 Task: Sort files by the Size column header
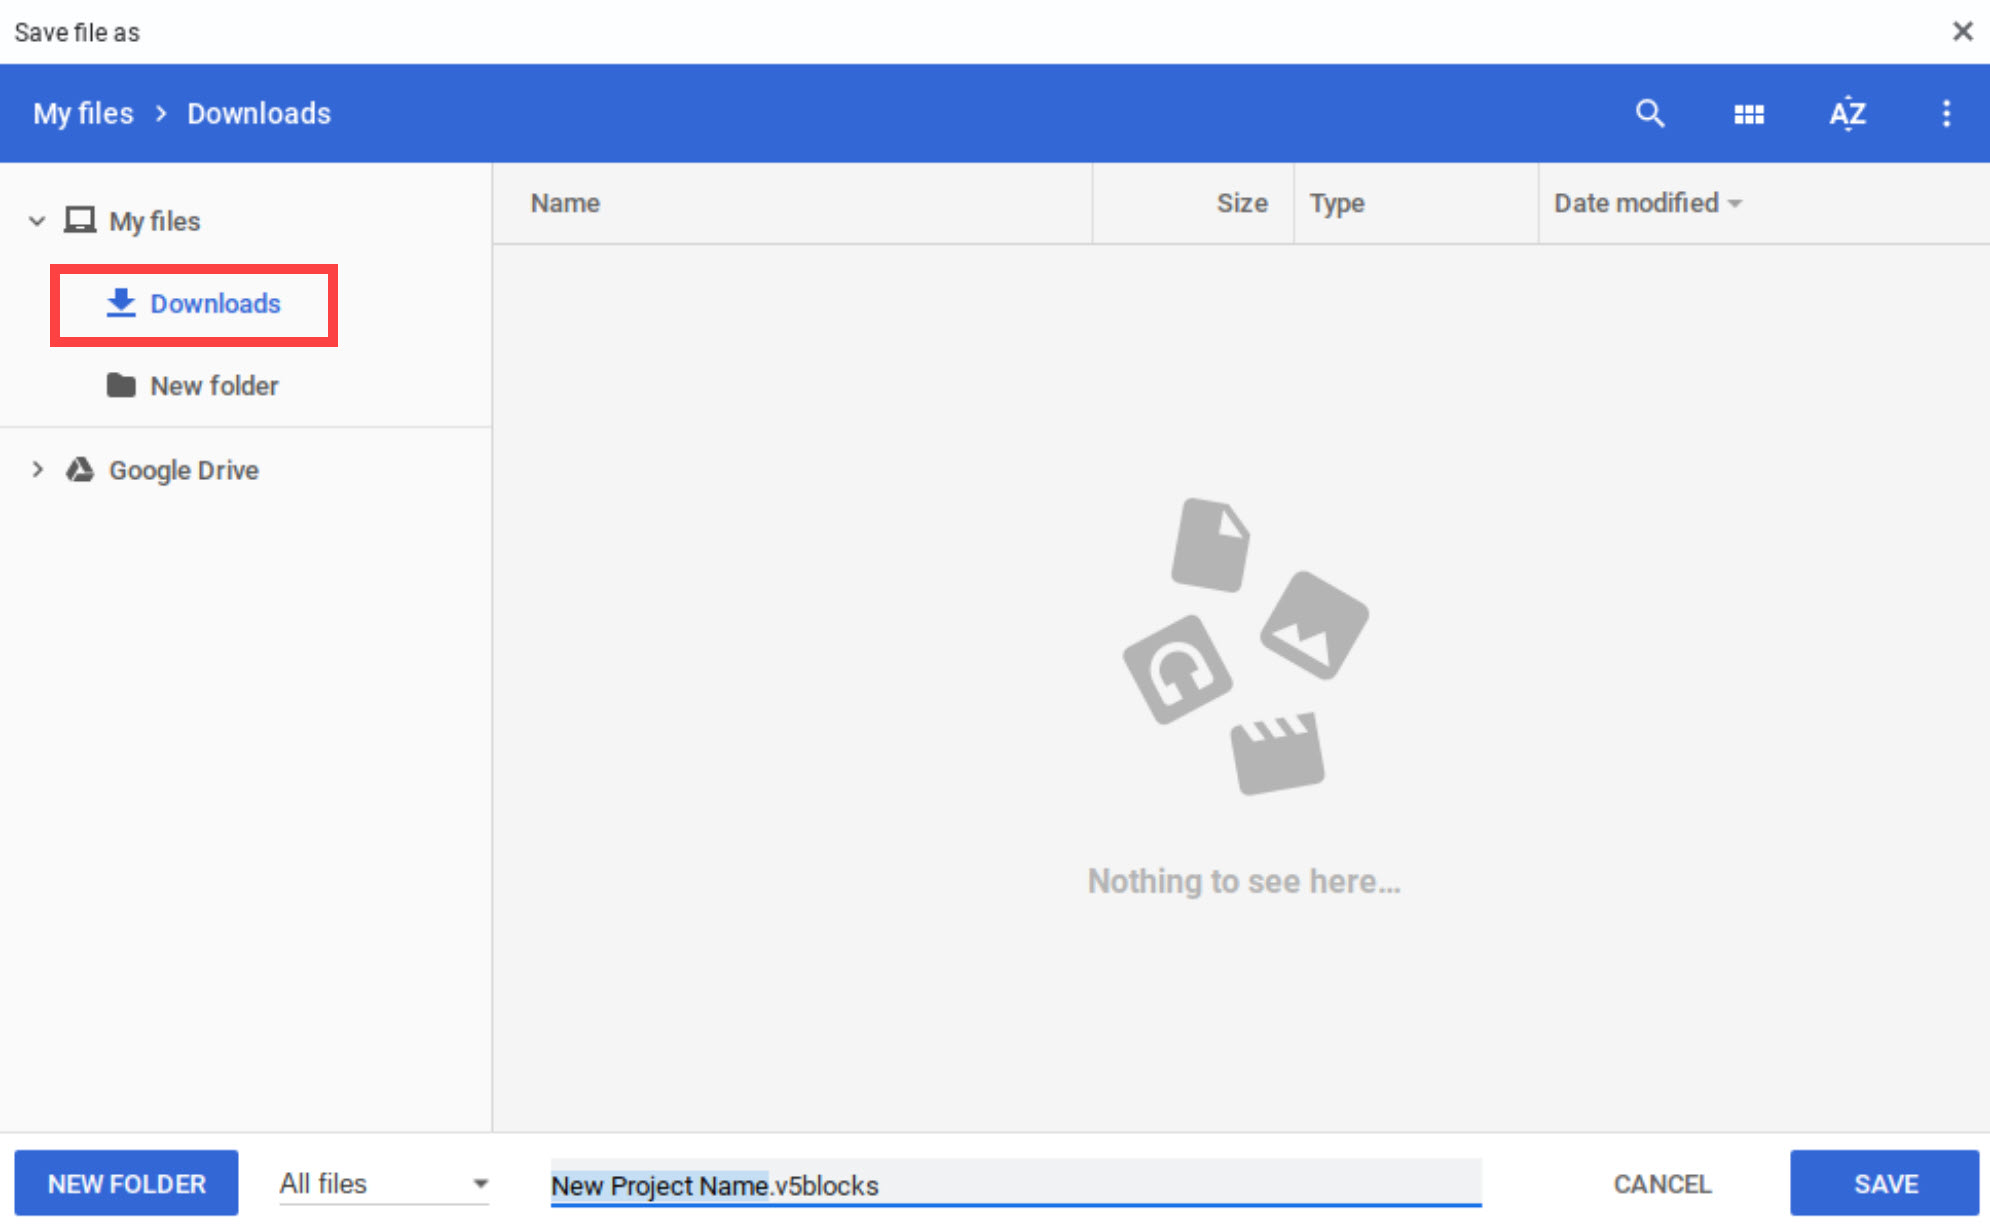pyautogui.click(x=1242, y=203)
